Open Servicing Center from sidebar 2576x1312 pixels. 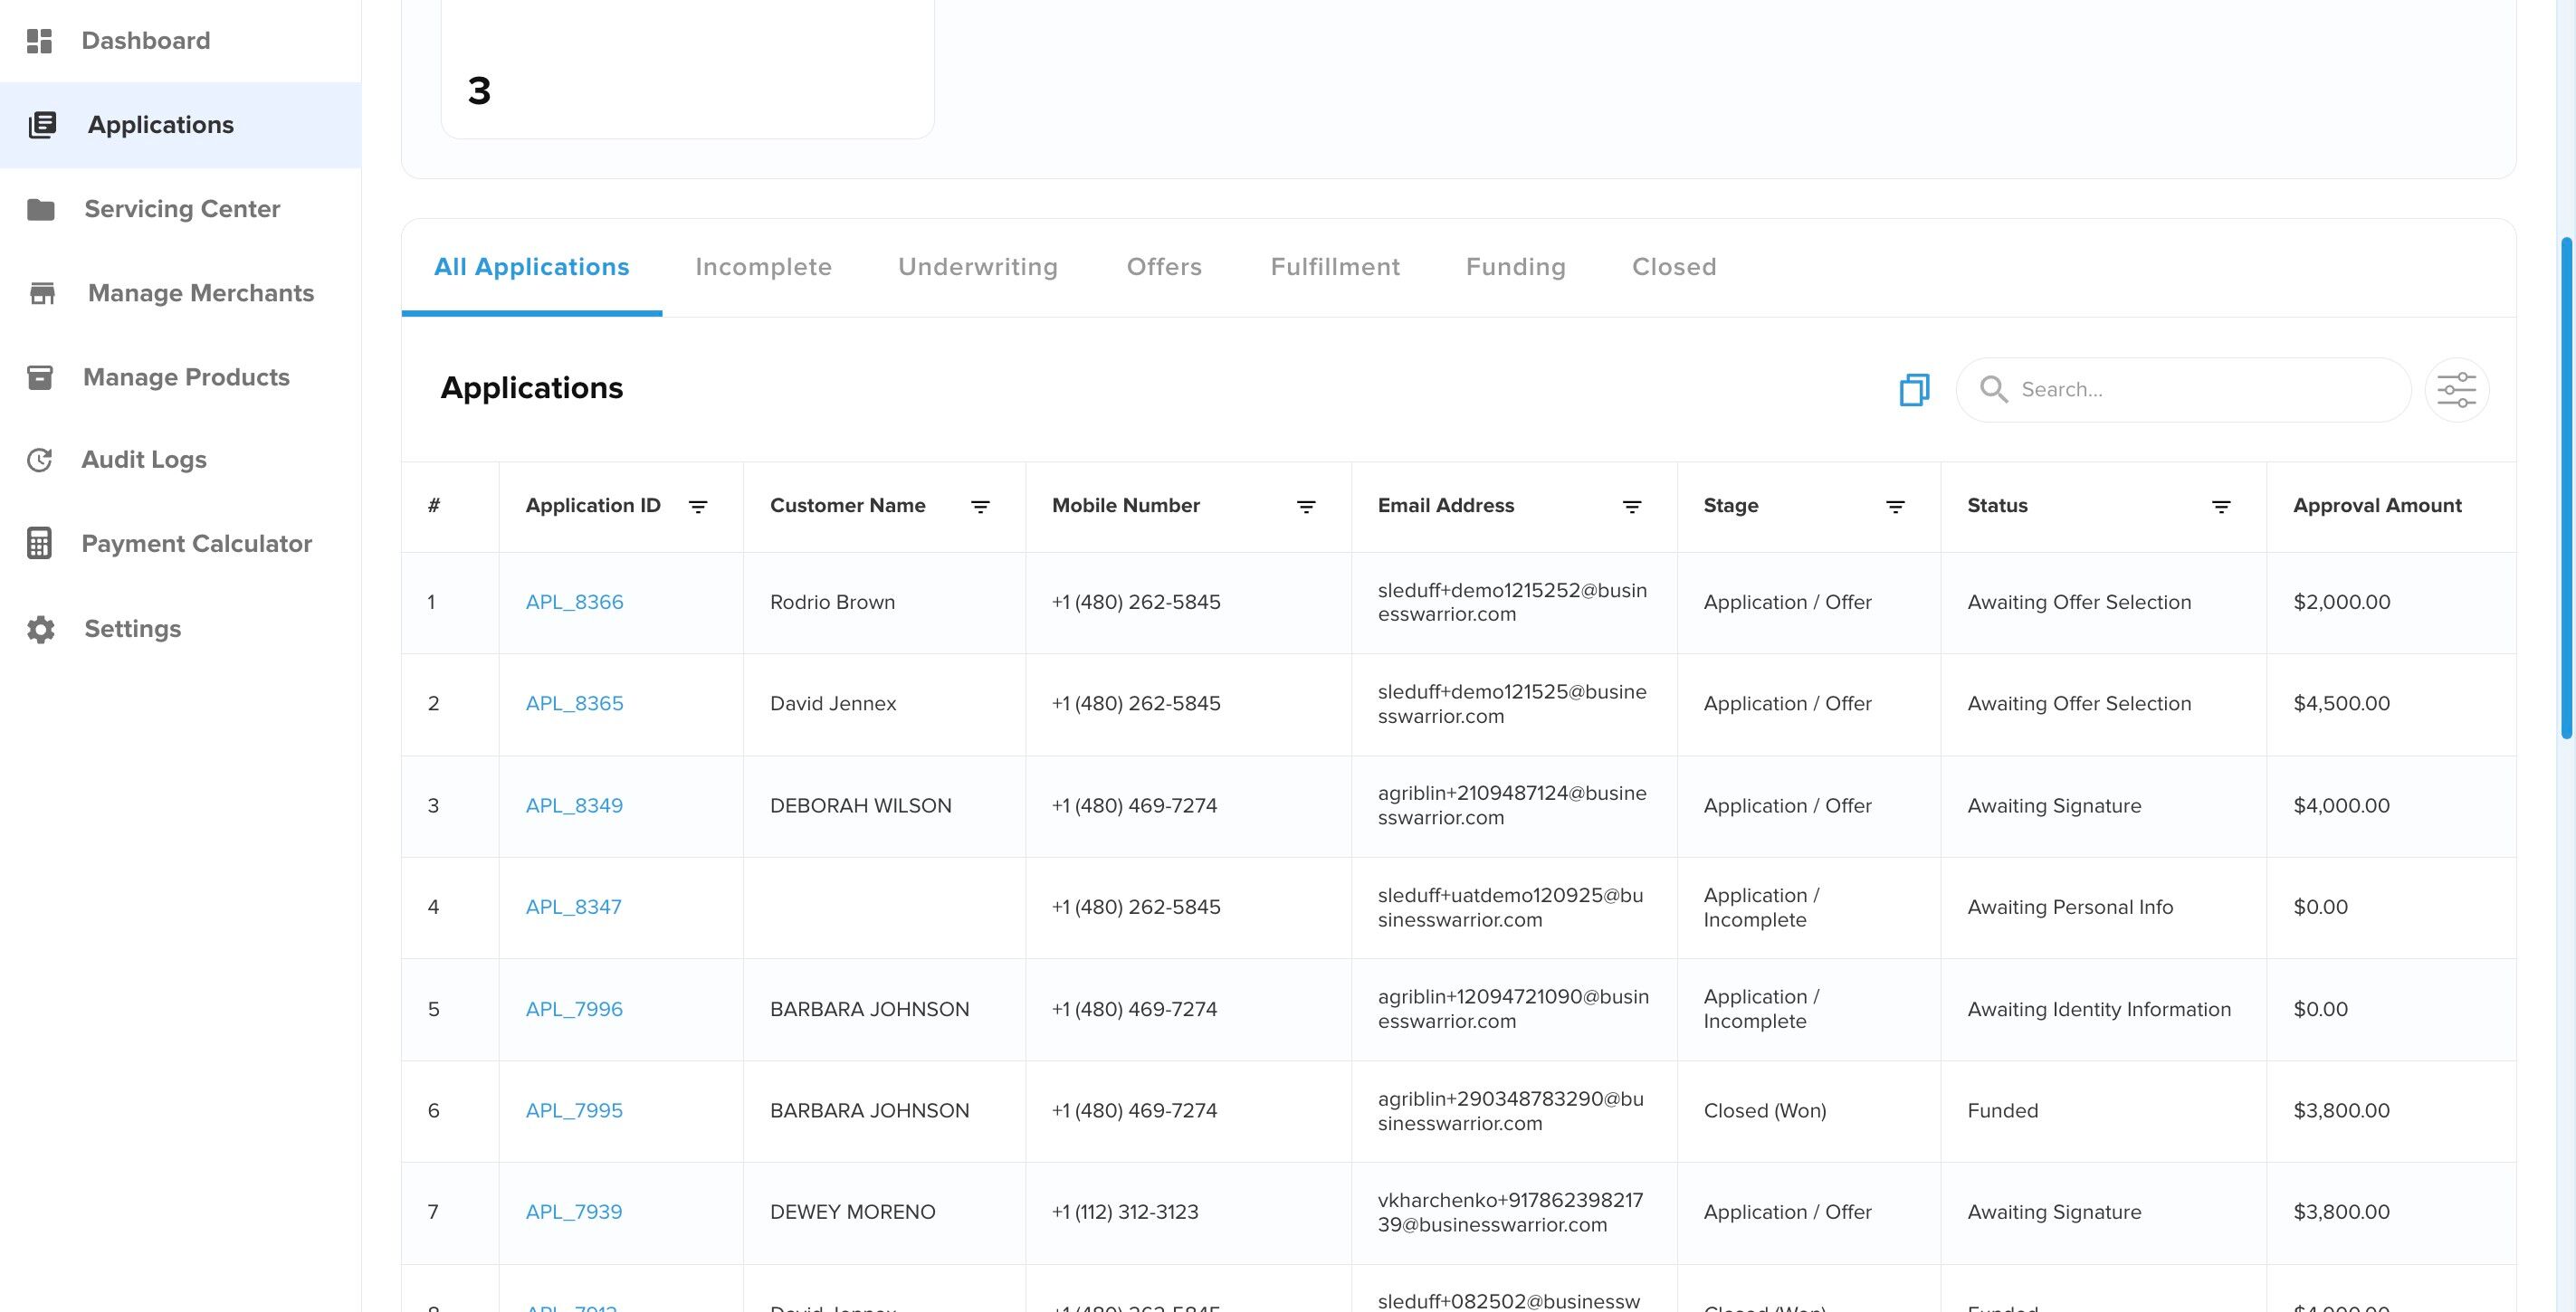pos(180,209)
